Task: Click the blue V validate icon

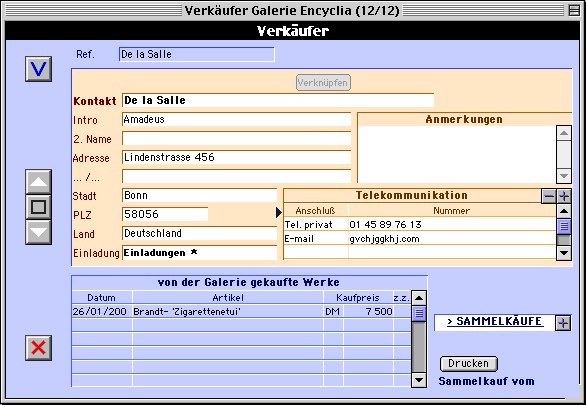Action: pyautogui.click(x=38, y=69)
